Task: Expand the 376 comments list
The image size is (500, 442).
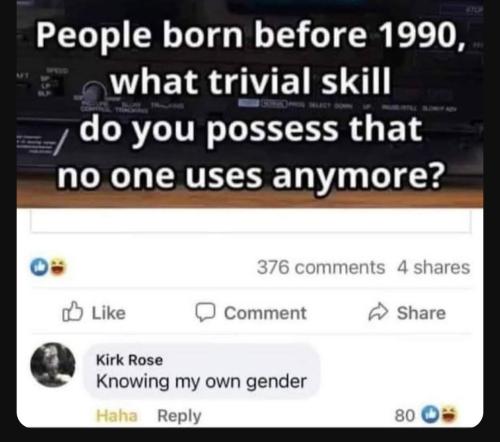Action: [321, 267]
